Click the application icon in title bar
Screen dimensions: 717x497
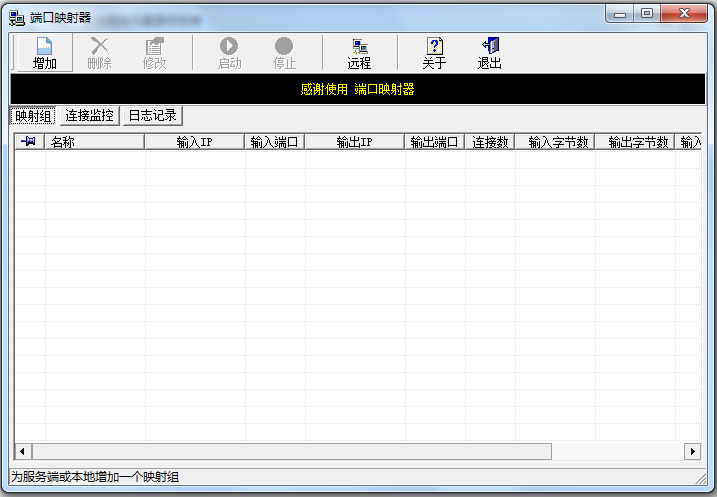16,15
